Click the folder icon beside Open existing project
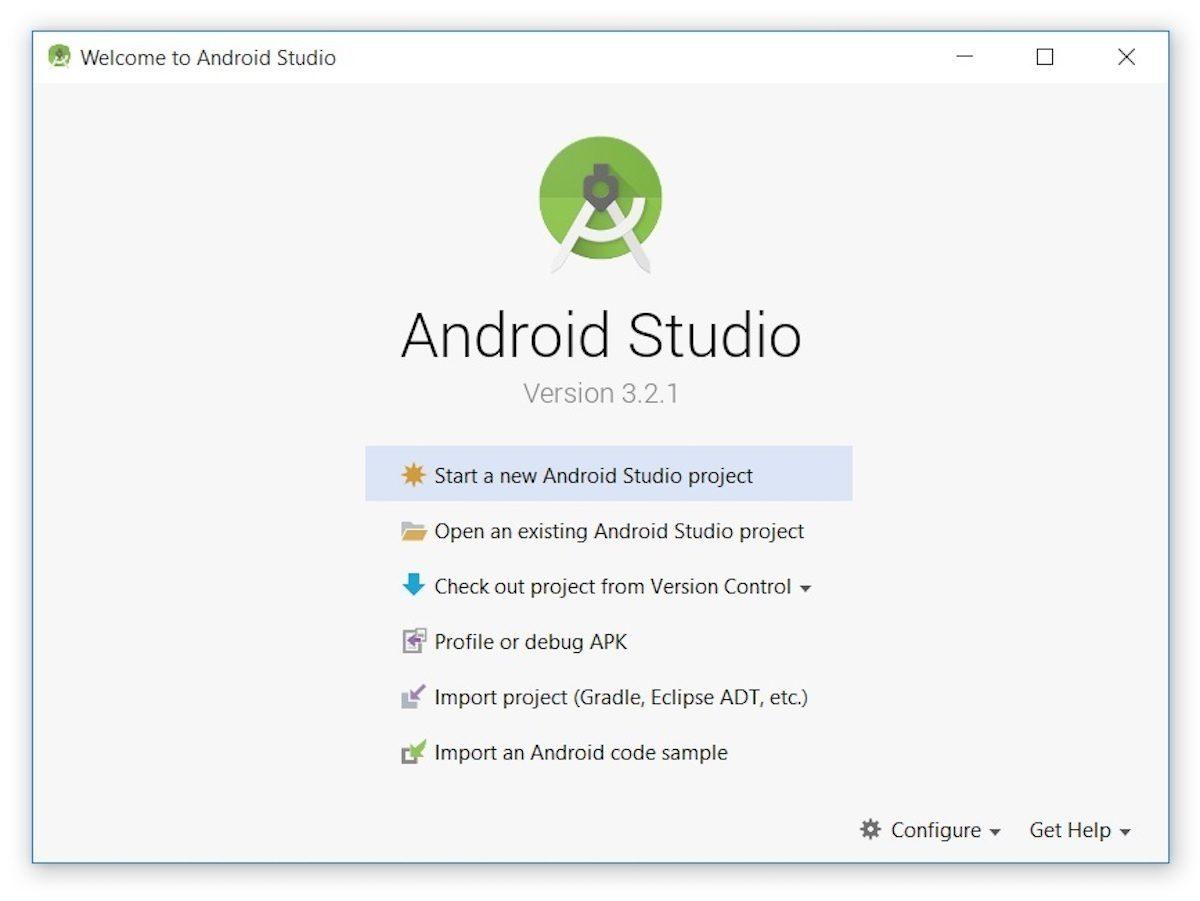 (414, 531)
